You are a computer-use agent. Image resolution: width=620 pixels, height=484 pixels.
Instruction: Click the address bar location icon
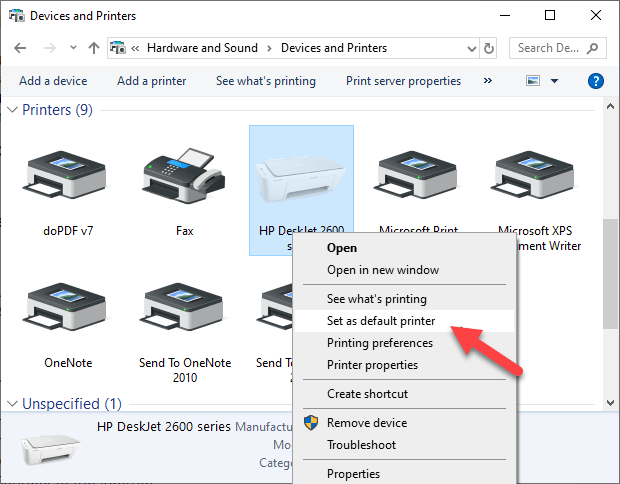[x=118, y=48]
